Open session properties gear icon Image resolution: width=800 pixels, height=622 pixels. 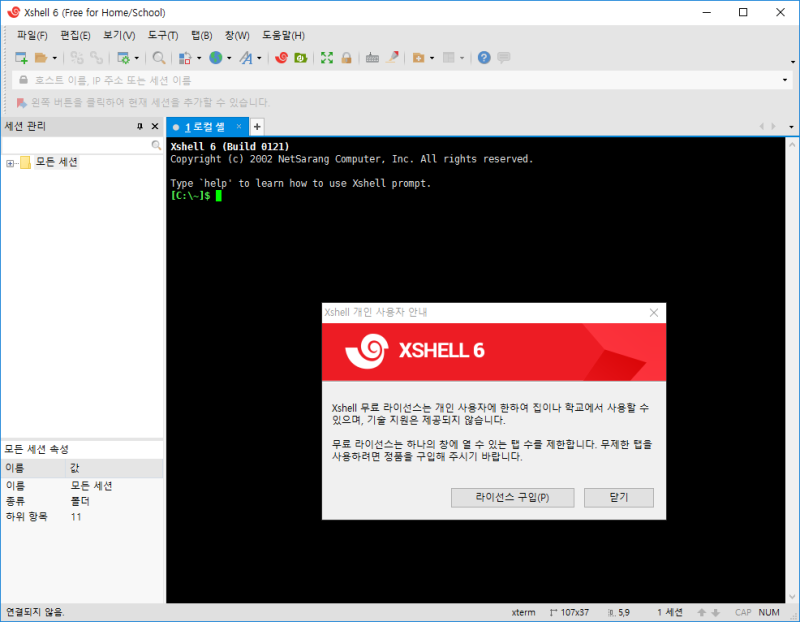[123, 58]
